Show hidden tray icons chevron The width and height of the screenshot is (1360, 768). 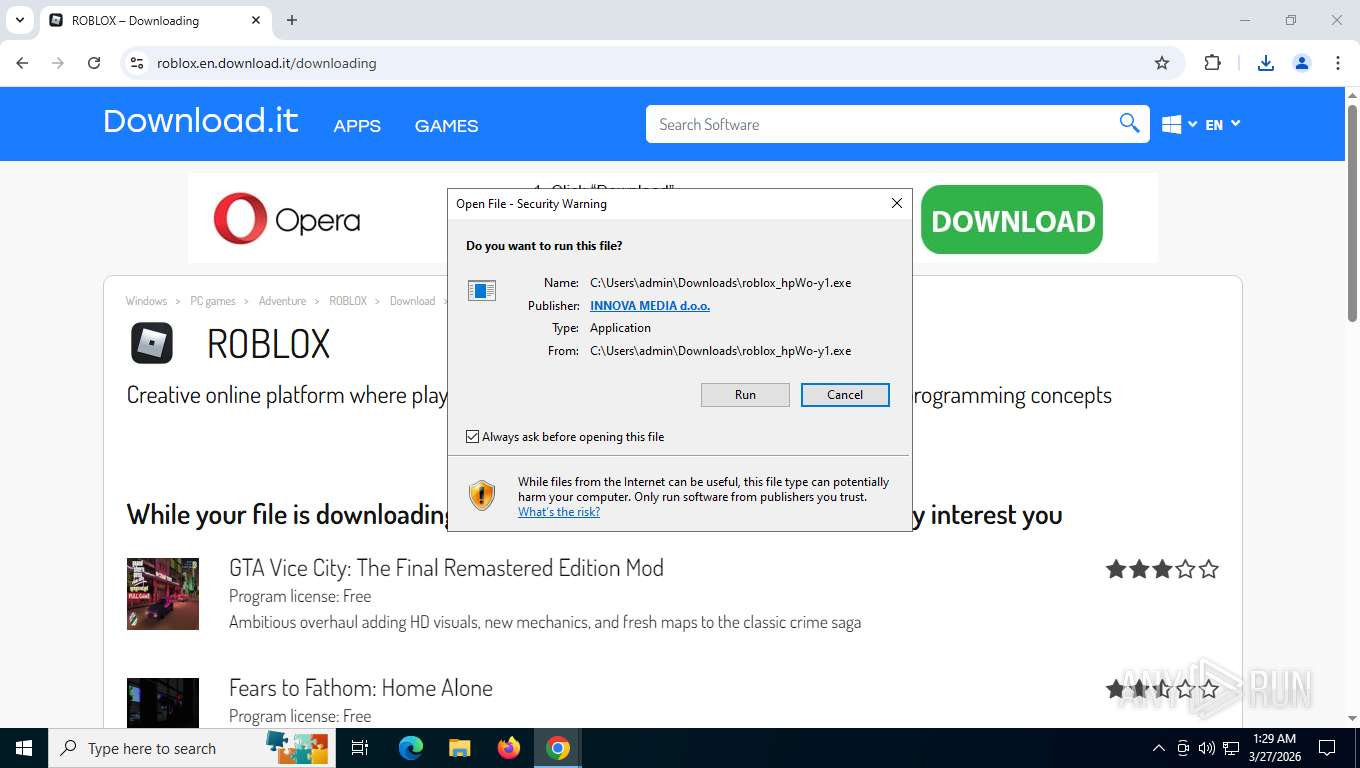(1158, 748)
